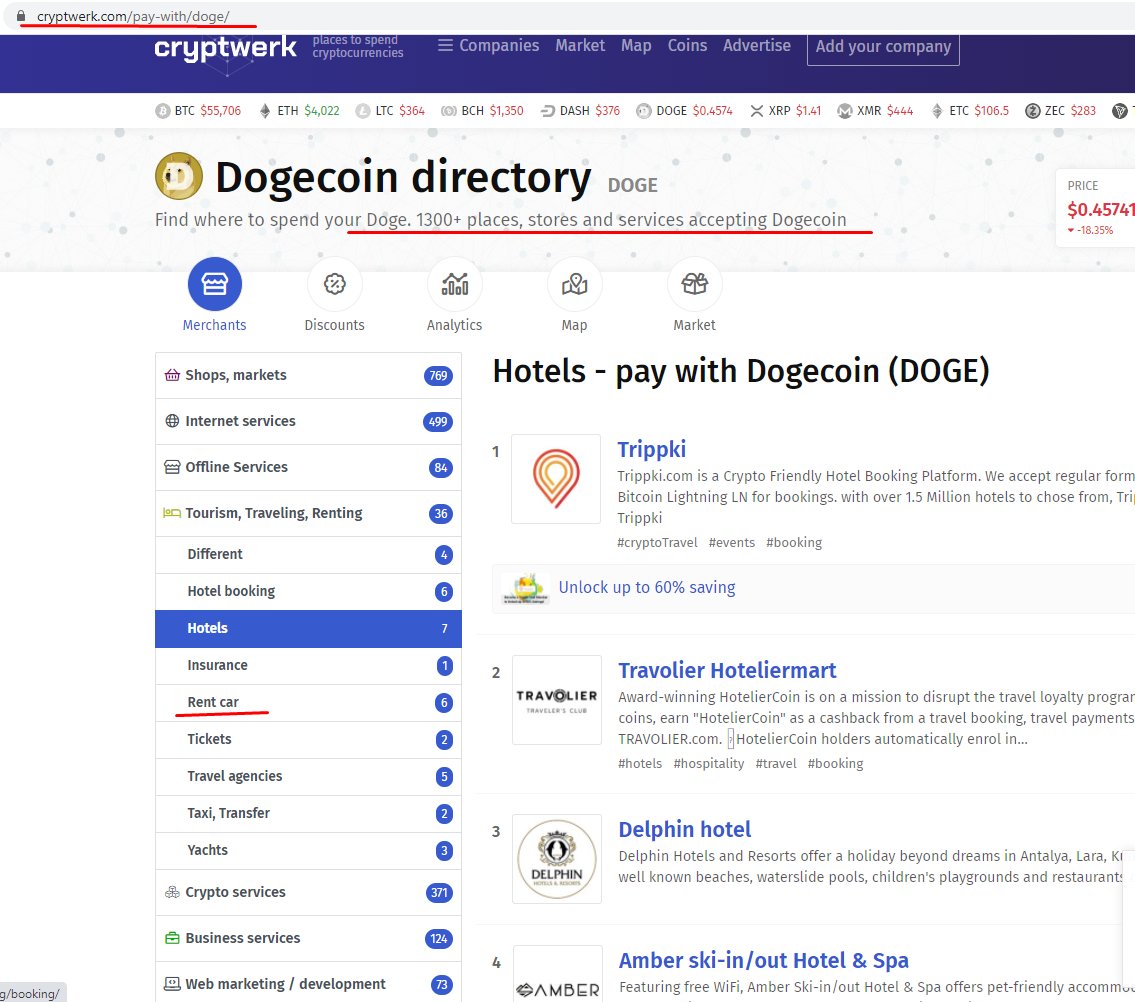
Task: Open the Market gift box icon
Action: point(694,284)
